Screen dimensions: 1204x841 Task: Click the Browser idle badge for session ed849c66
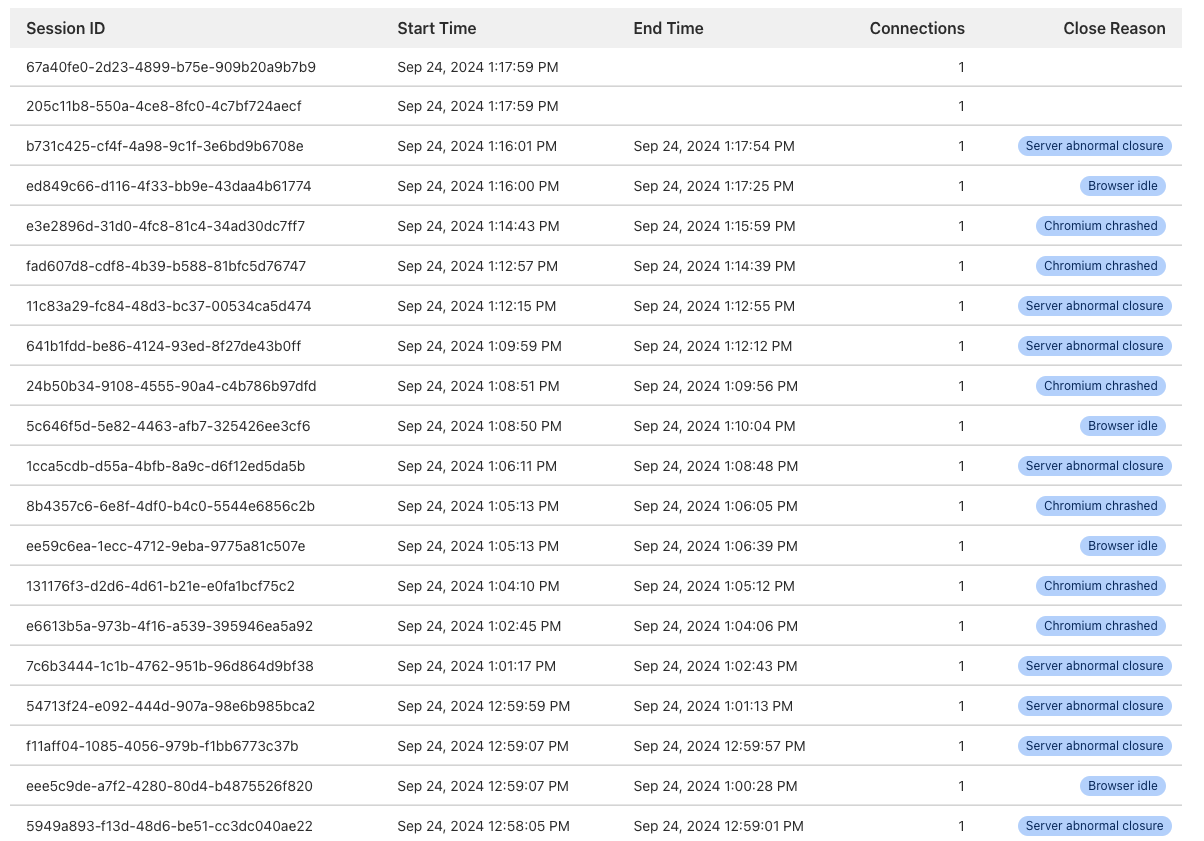point(1122,186)
